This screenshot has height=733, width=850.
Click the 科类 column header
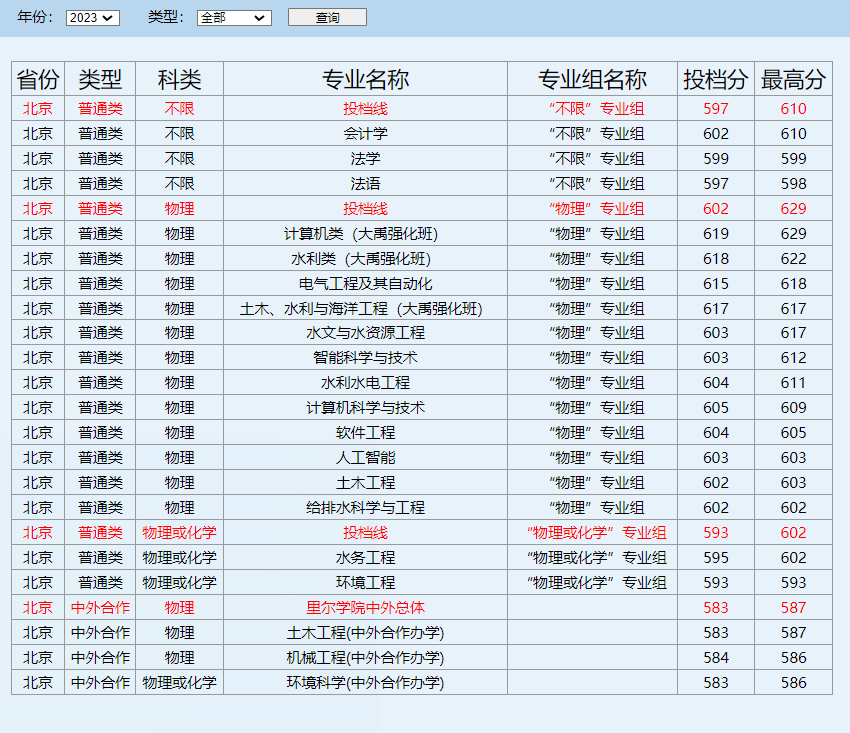[179, 79]
